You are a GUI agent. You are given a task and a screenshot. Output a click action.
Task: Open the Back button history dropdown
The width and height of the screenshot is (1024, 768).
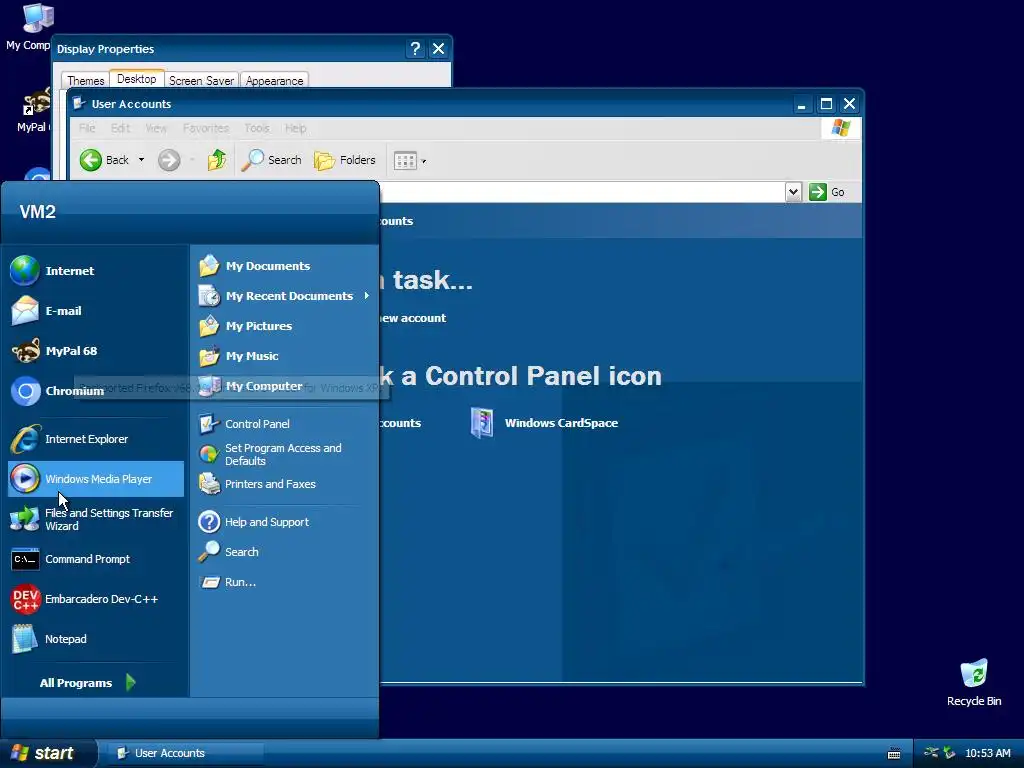point(141,160)
